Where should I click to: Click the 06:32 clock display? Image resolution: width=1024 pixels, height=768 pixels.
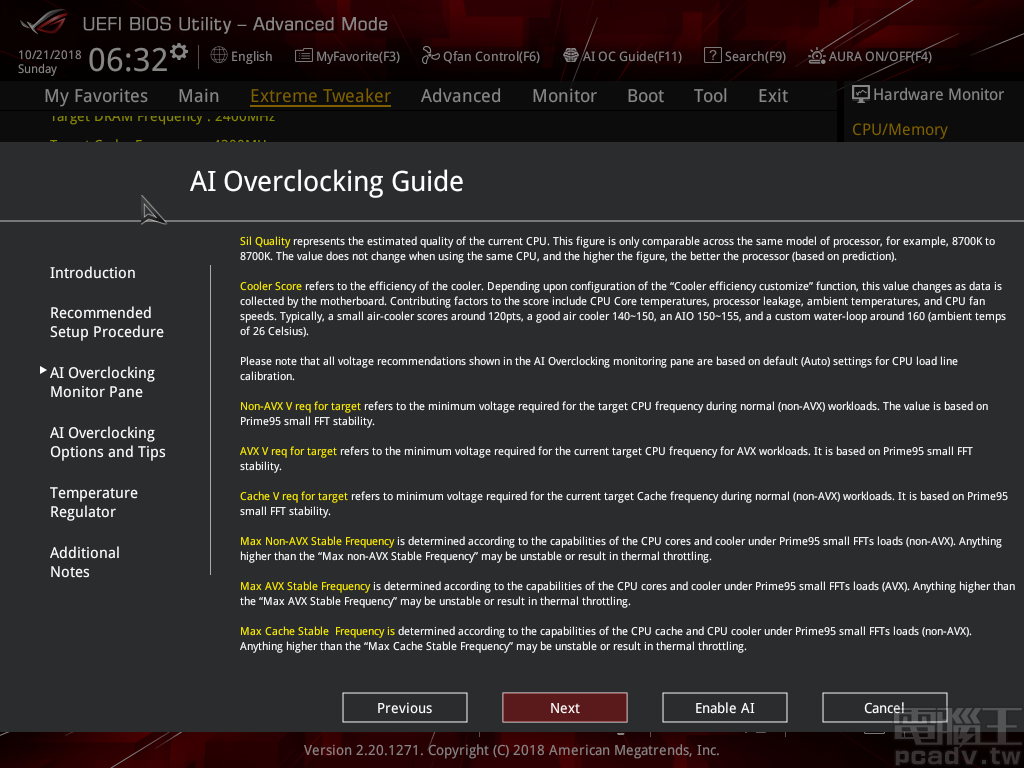[128, 59]
